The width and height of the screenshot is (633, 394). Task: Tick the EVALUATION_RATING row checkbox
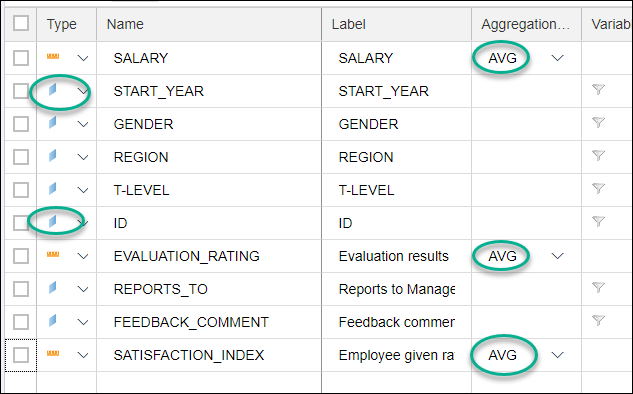coord(21,256)
